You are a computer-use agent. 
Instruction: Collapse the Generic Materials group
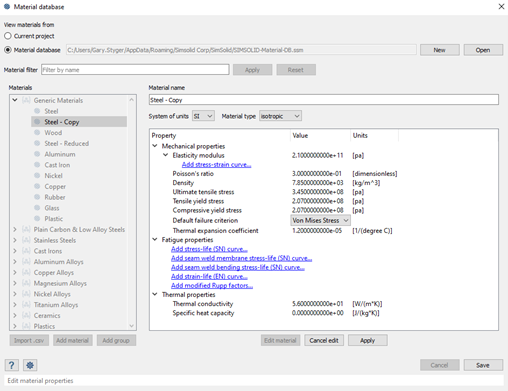pyautogui.click(x=15, y=100)
